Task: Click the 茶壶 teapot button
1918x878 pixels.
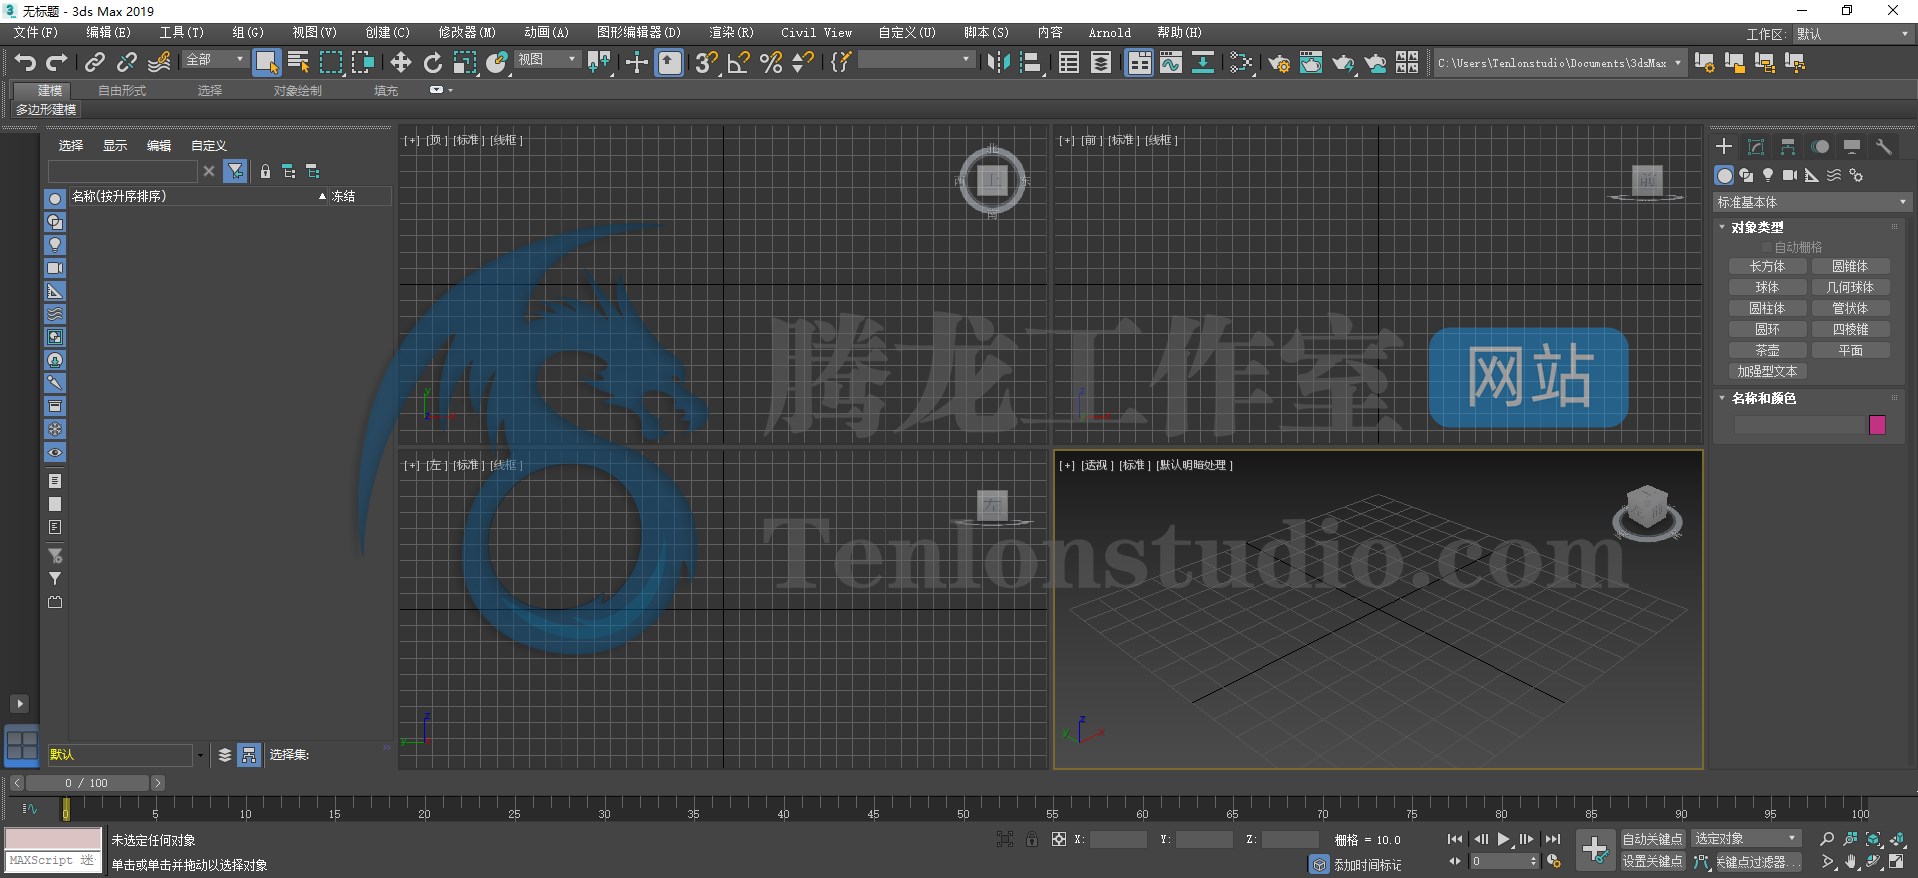Action: [1767, 350]
